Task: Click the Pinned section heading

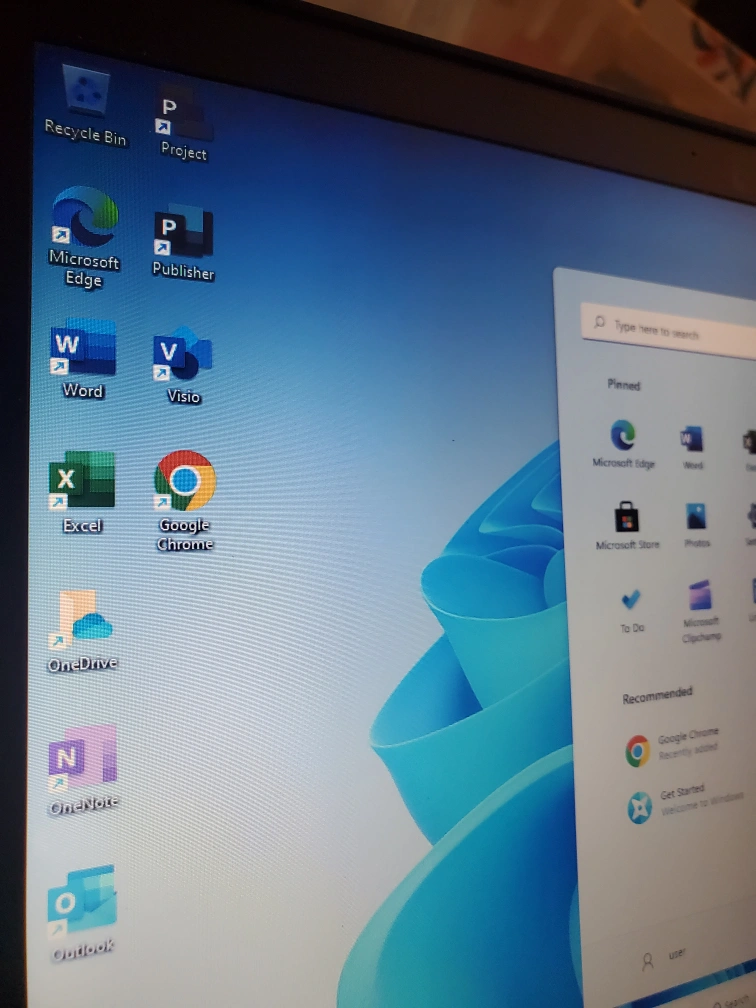Action: click(x=624, y=385)
